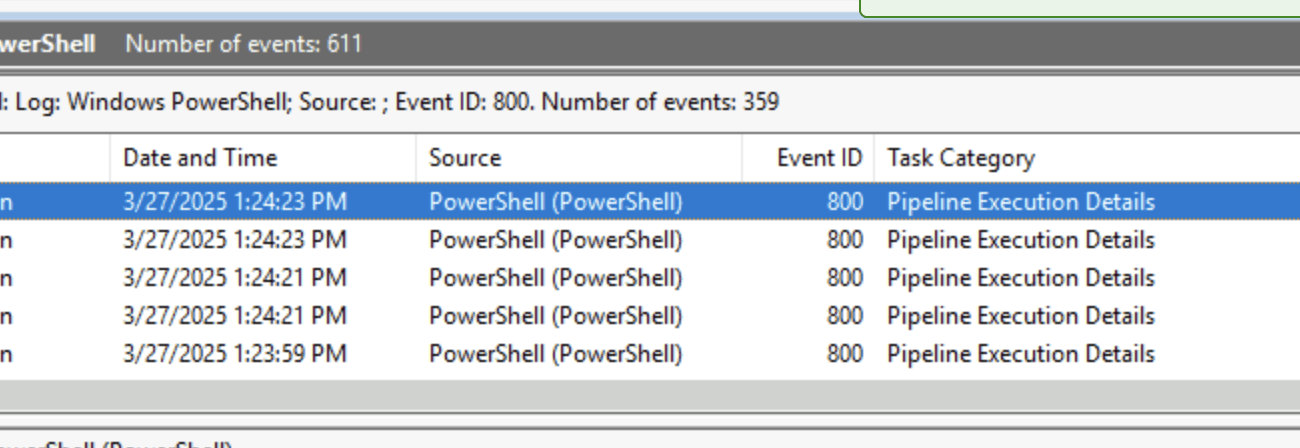Viewport: 1300px width, 448px height.
Task: Click the Event ID column header
Action: [819, 158]
